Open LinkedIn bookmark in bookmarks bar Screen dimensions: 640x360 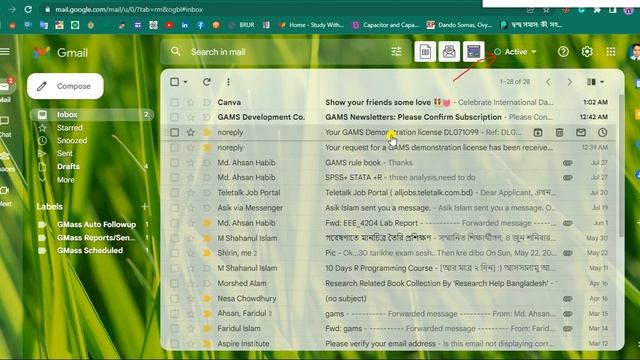(184, 25)
